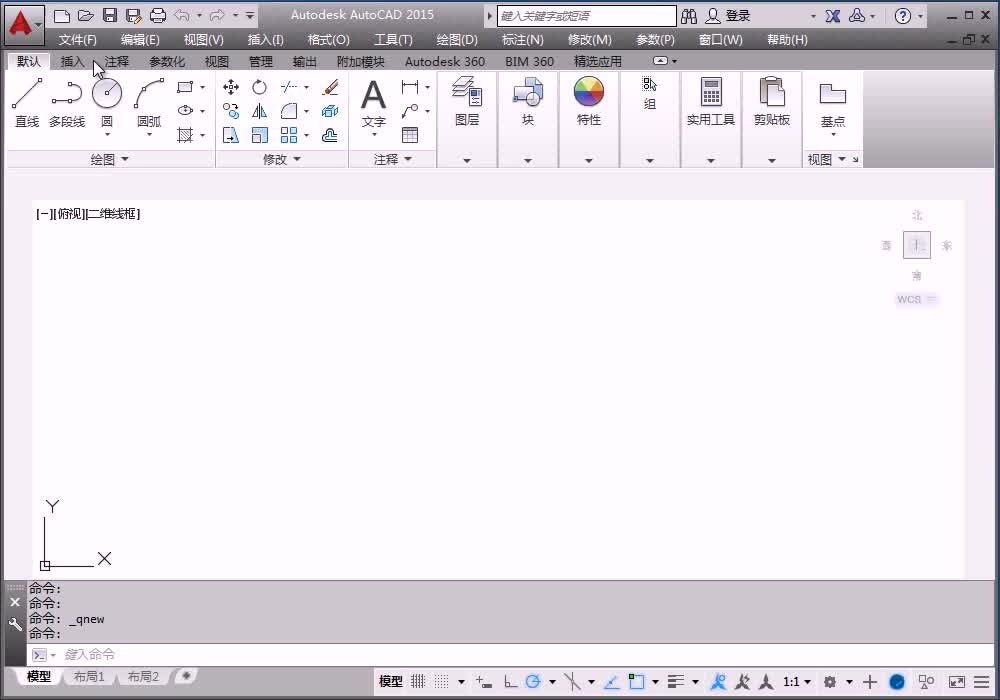Select the Stretch tool icon

231,135
